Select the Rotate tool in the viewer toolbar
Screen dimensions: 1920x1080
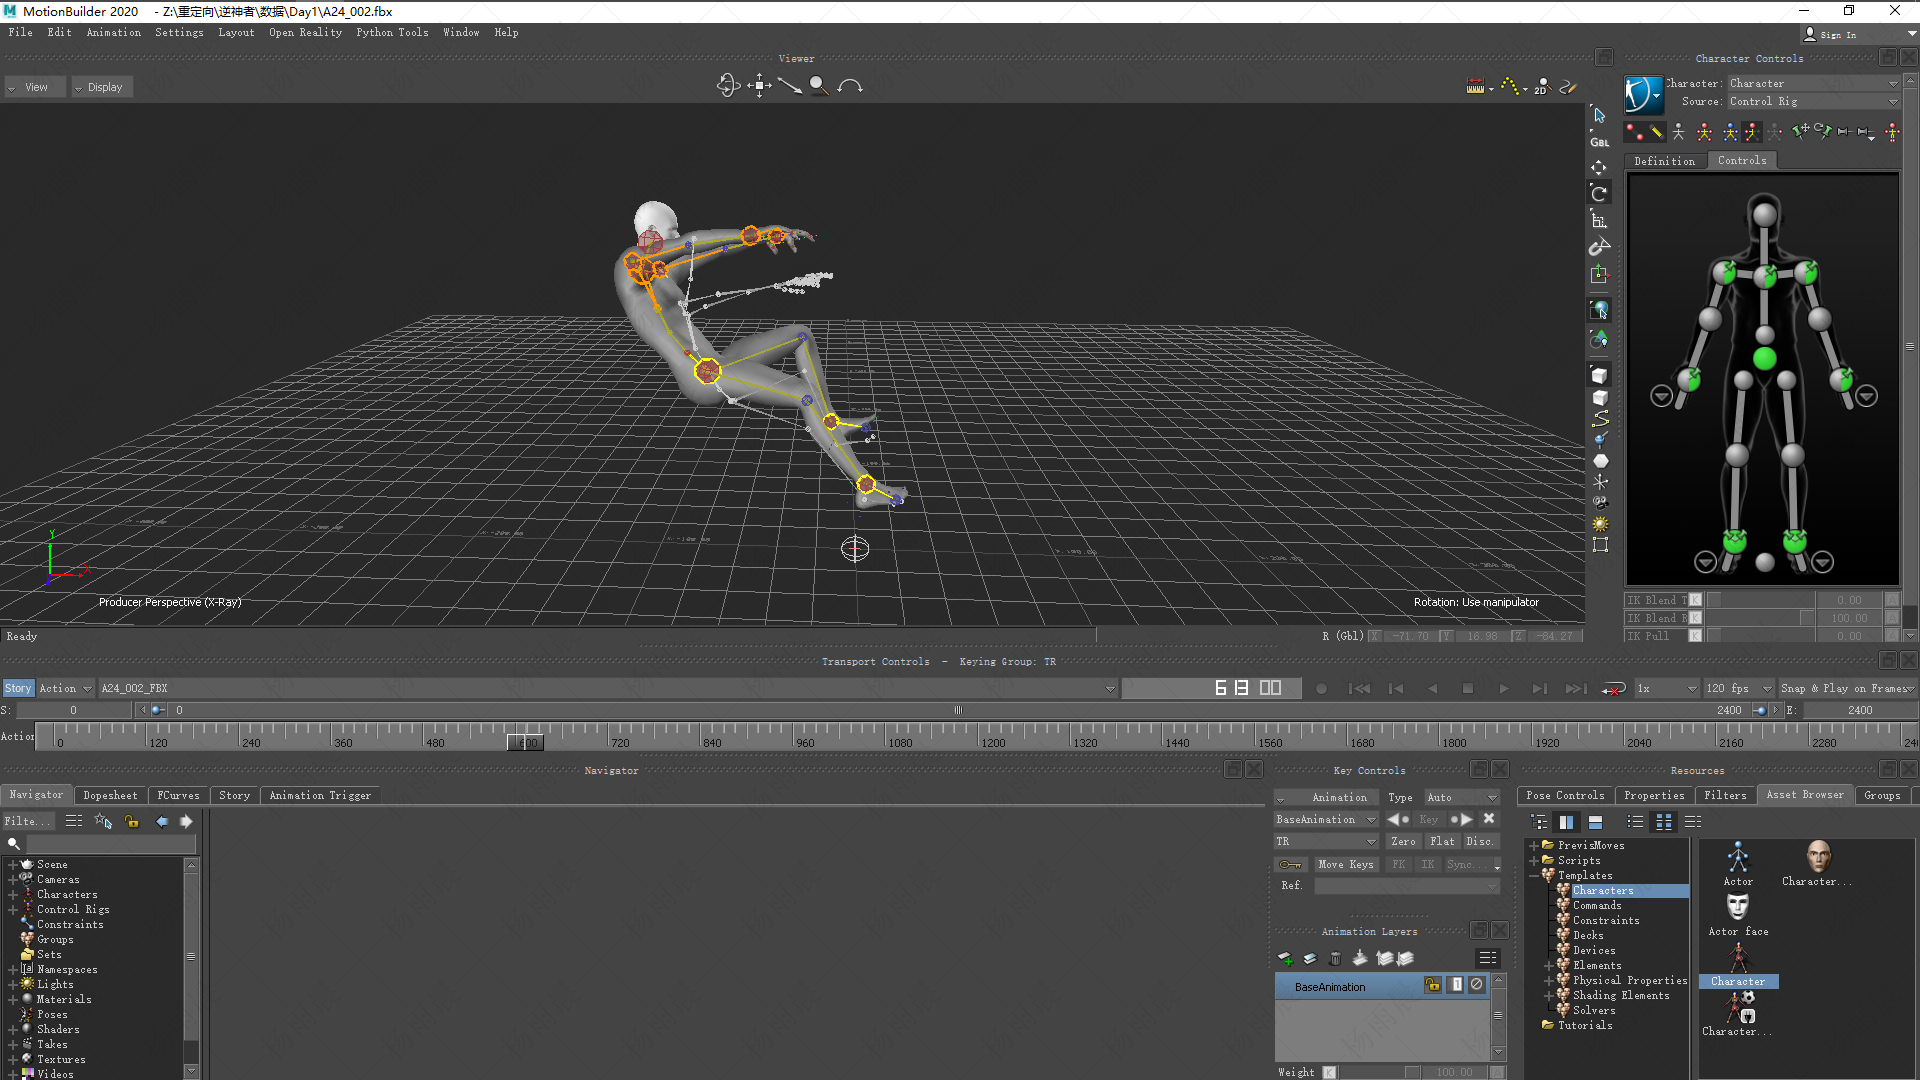click(x=1599, y=192)
